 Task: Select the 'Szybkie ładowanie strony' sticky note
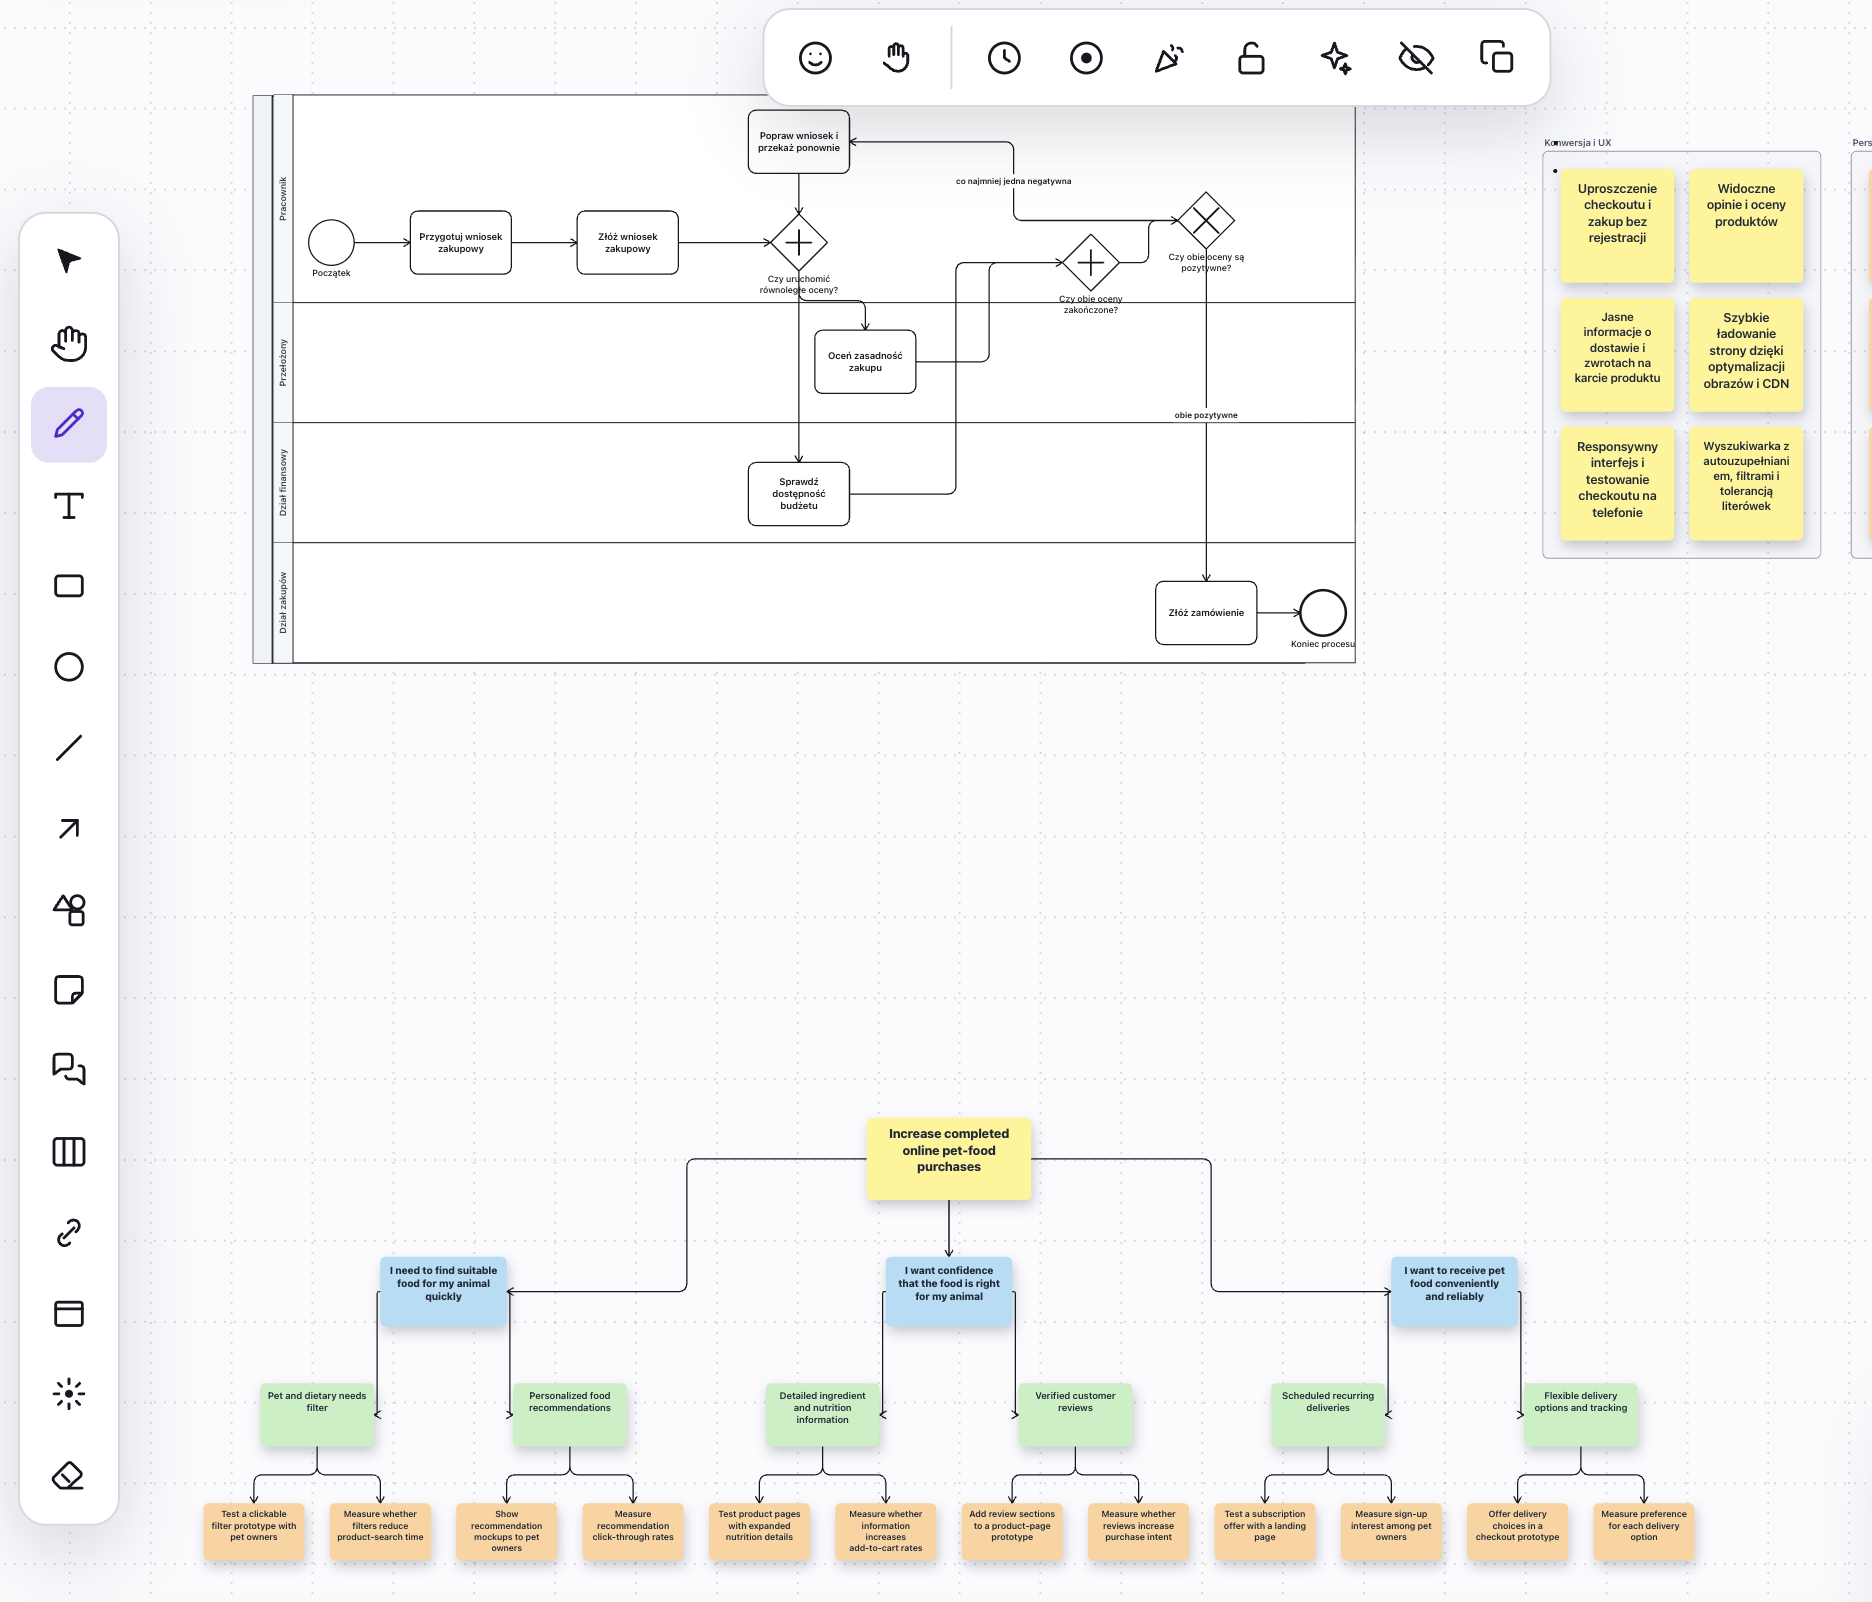pos(1746,355)
